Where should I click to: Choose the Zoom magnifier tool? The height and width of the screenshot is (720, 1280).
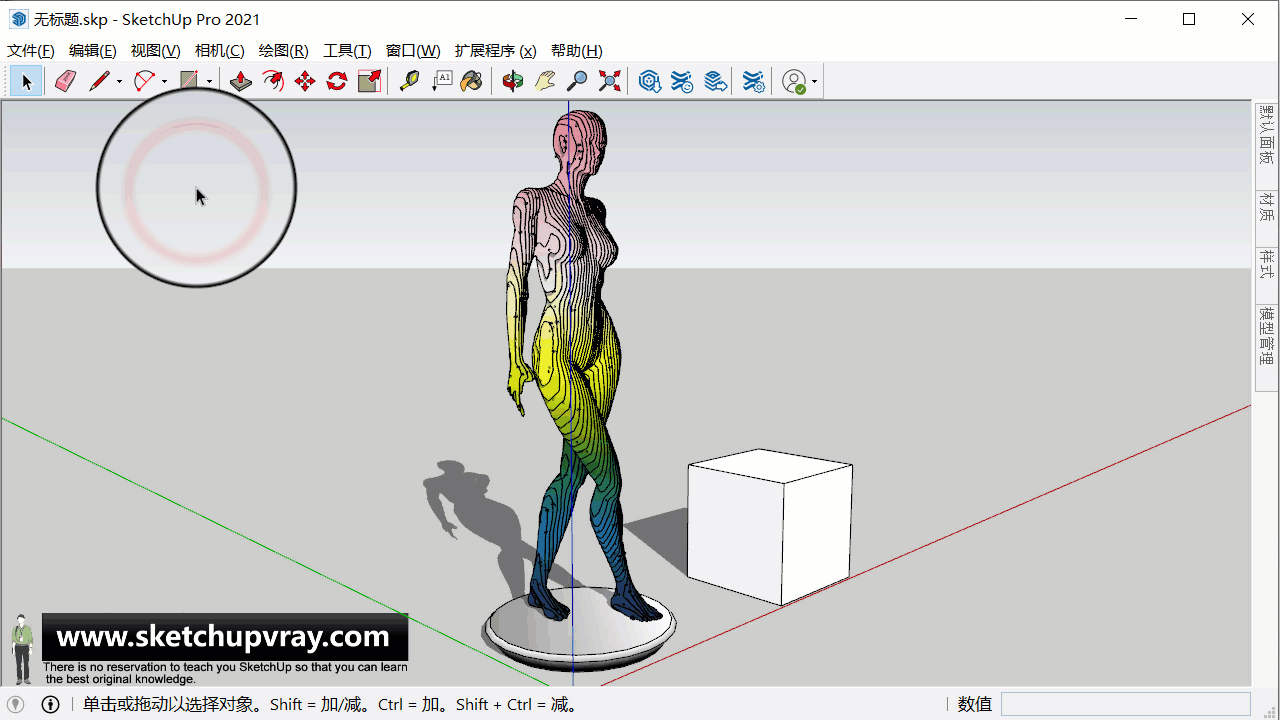click(x=577, y=81)
